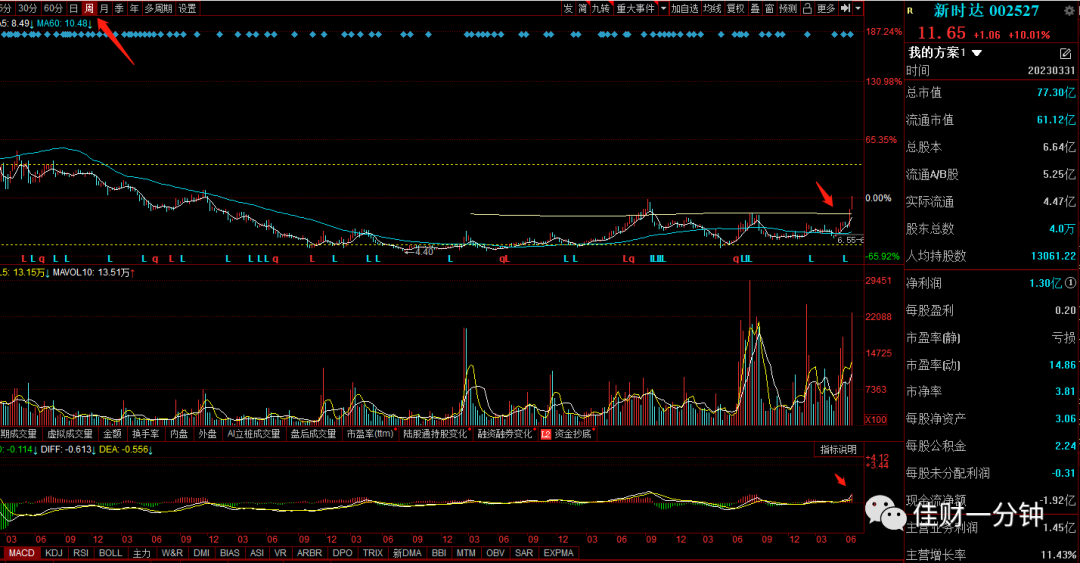Screen dimensions: 1080x563
Task: Select the W&R indicator tab
Action: tap(172, 553)
